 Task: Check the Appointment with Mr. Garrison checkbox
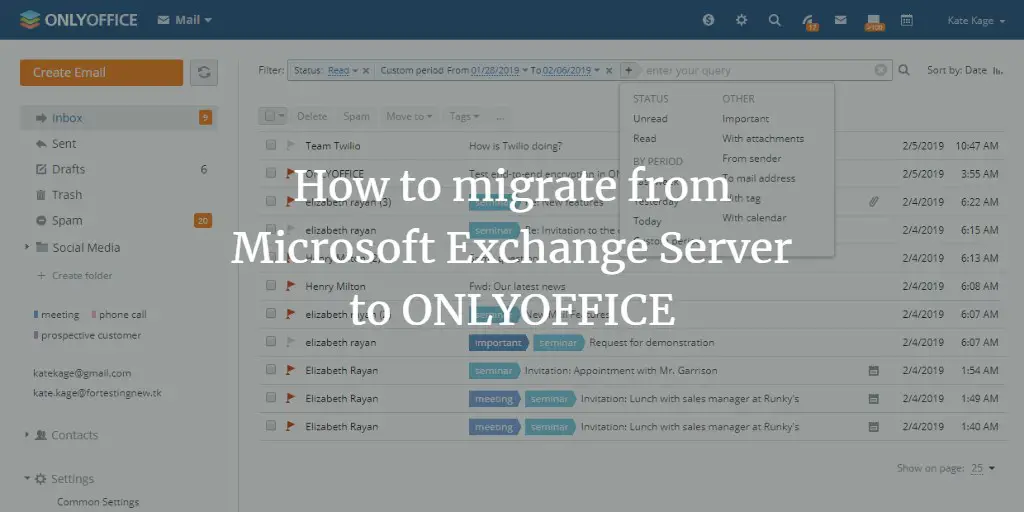click(x=271, y=370)
